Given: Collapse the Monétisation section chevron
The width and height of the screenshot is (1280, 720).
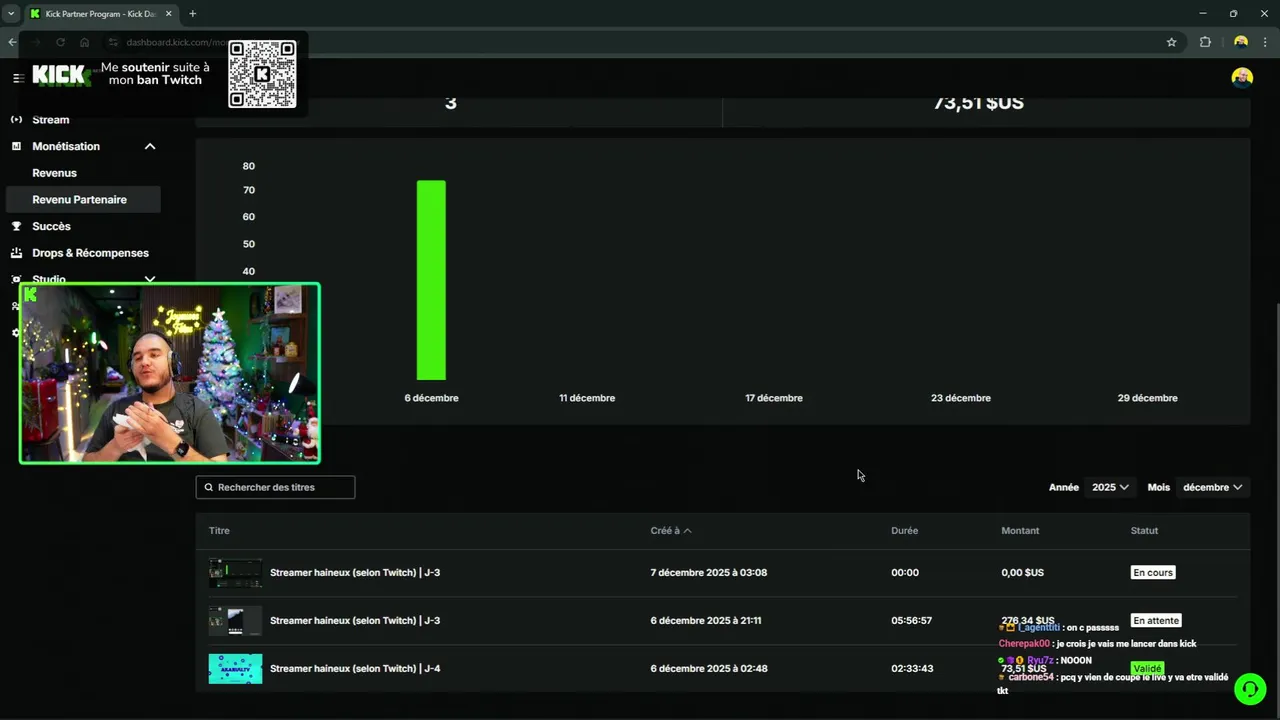Looking at the screenshot, I should coord(150,146).
